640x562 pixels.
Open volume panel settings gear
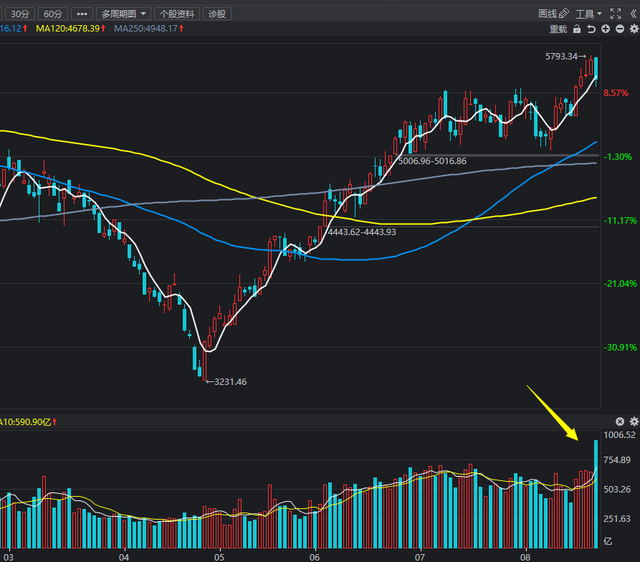tap(633, 423)
